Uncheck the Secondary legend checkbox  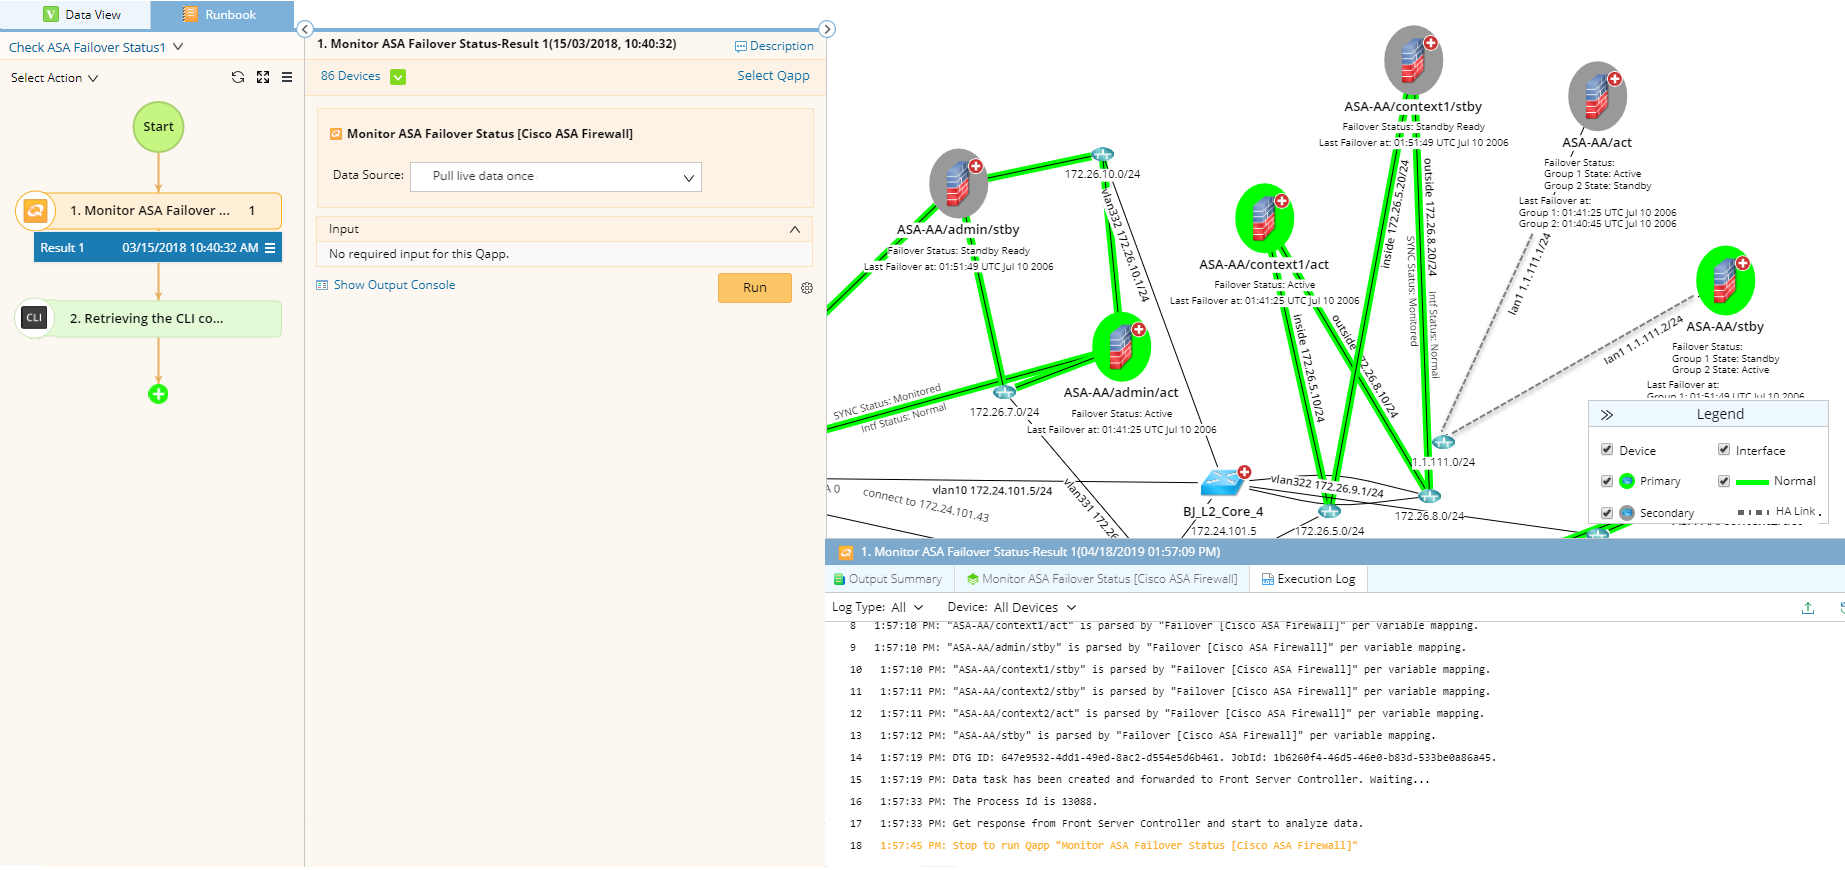[1607, 512]
